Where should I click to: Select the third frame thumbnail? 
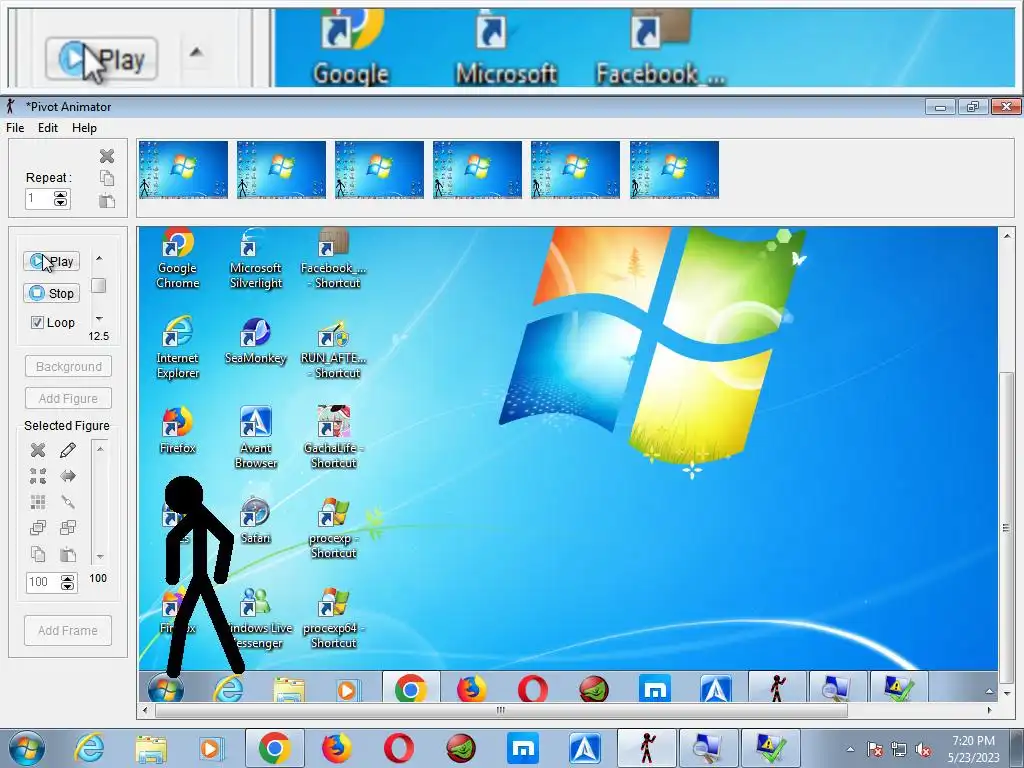(x=379, y=170)
